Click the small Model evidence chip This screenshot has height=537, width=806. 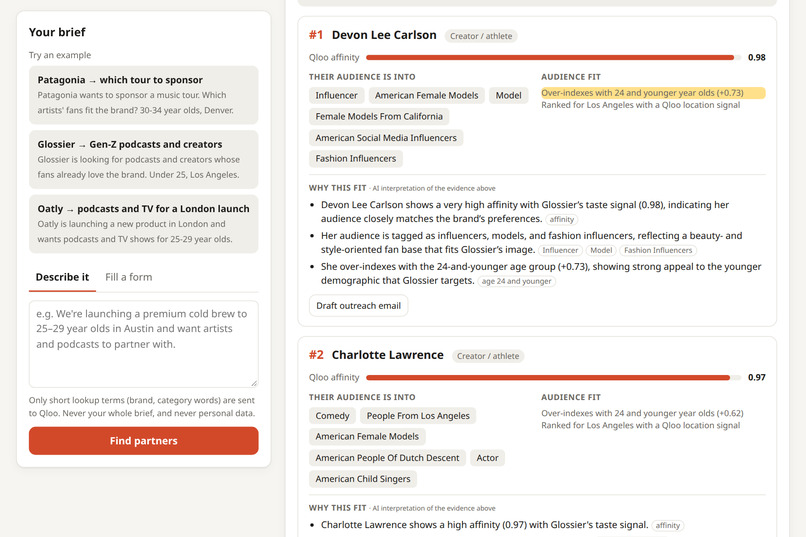coord(601,250)
